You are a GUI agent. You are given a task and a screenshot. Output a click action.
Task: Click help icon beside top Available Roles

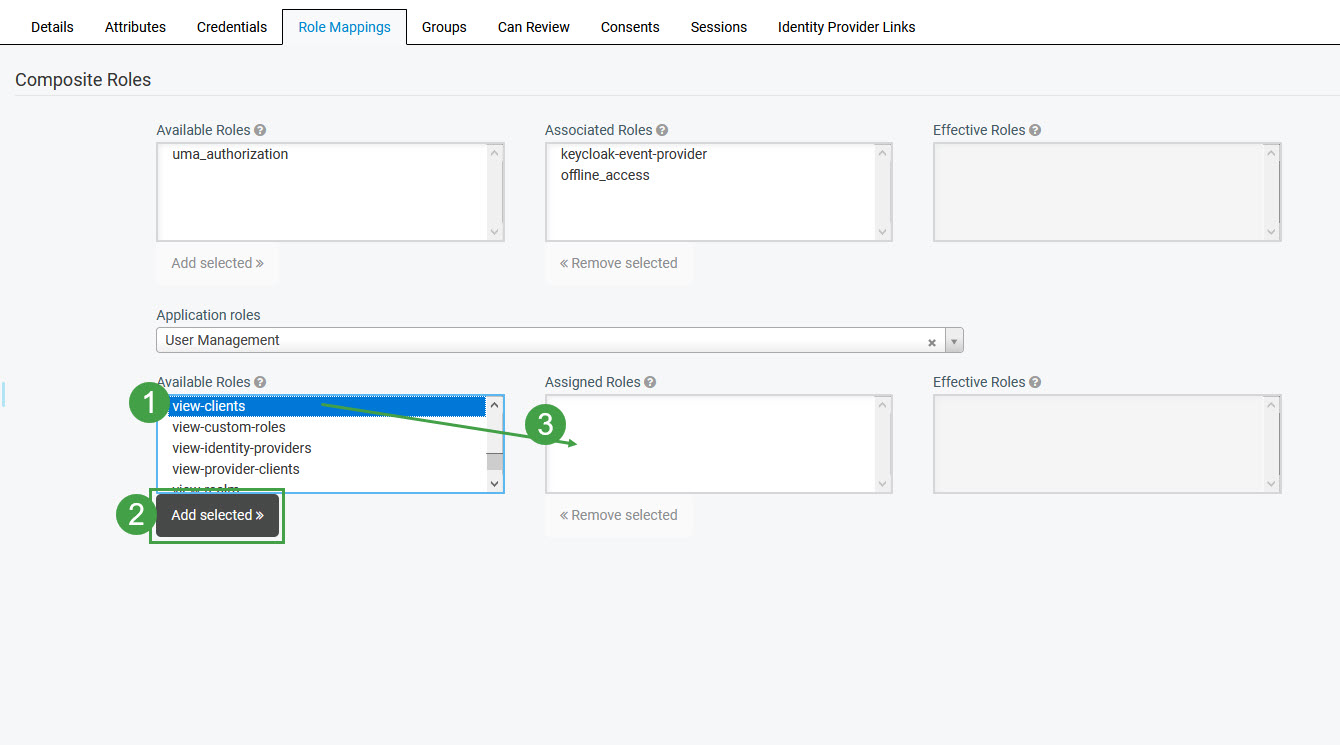pyautogui.click(x=260, y=130)
